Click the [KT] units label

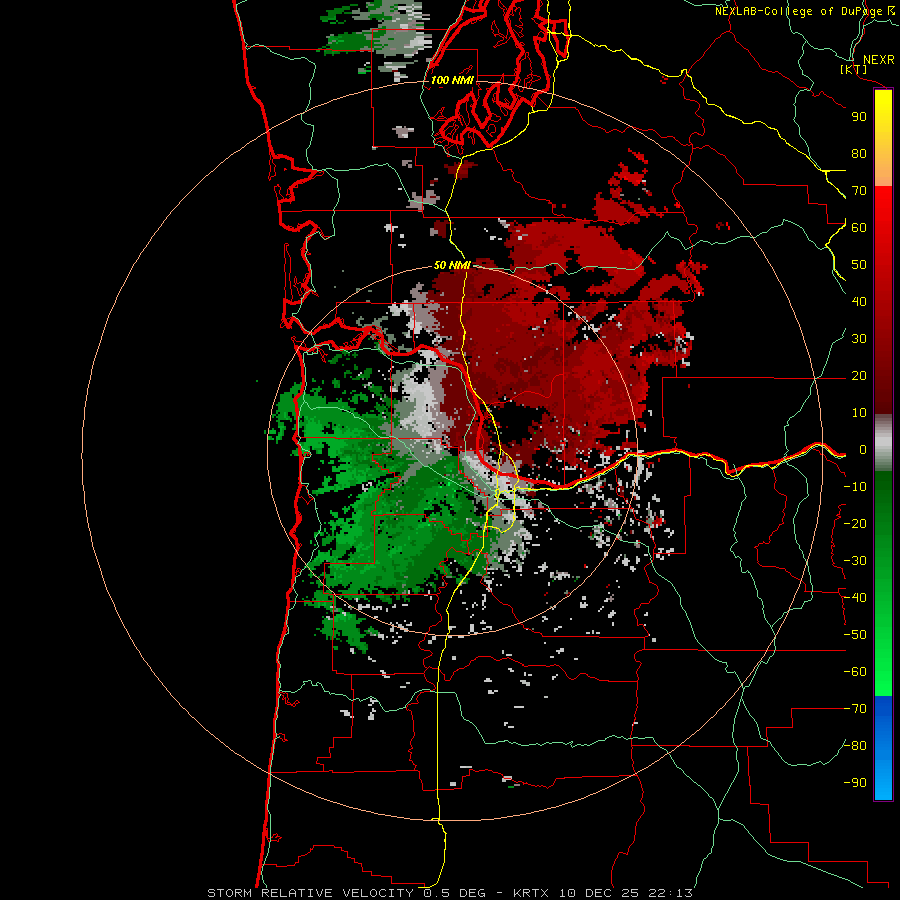tap(854, 69)
